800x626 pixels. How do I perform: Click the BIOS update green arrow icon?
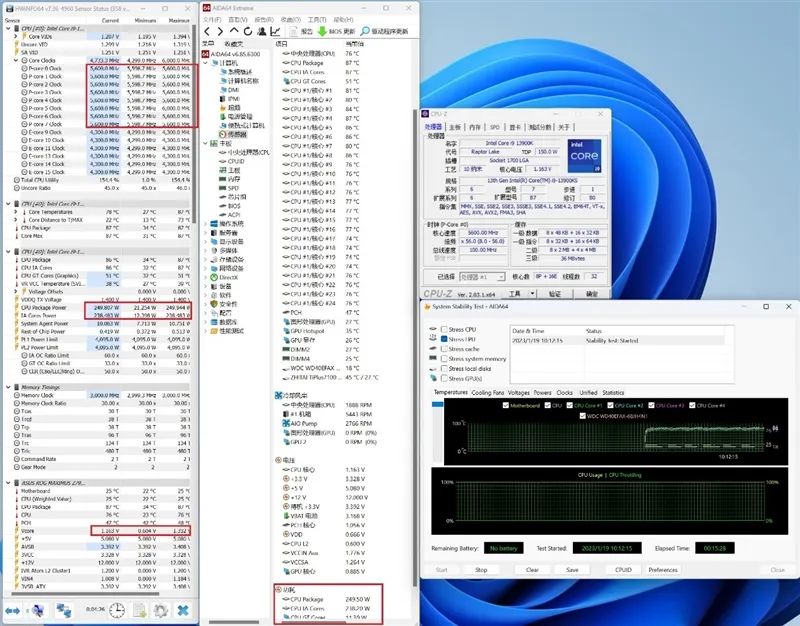[322, 31]
